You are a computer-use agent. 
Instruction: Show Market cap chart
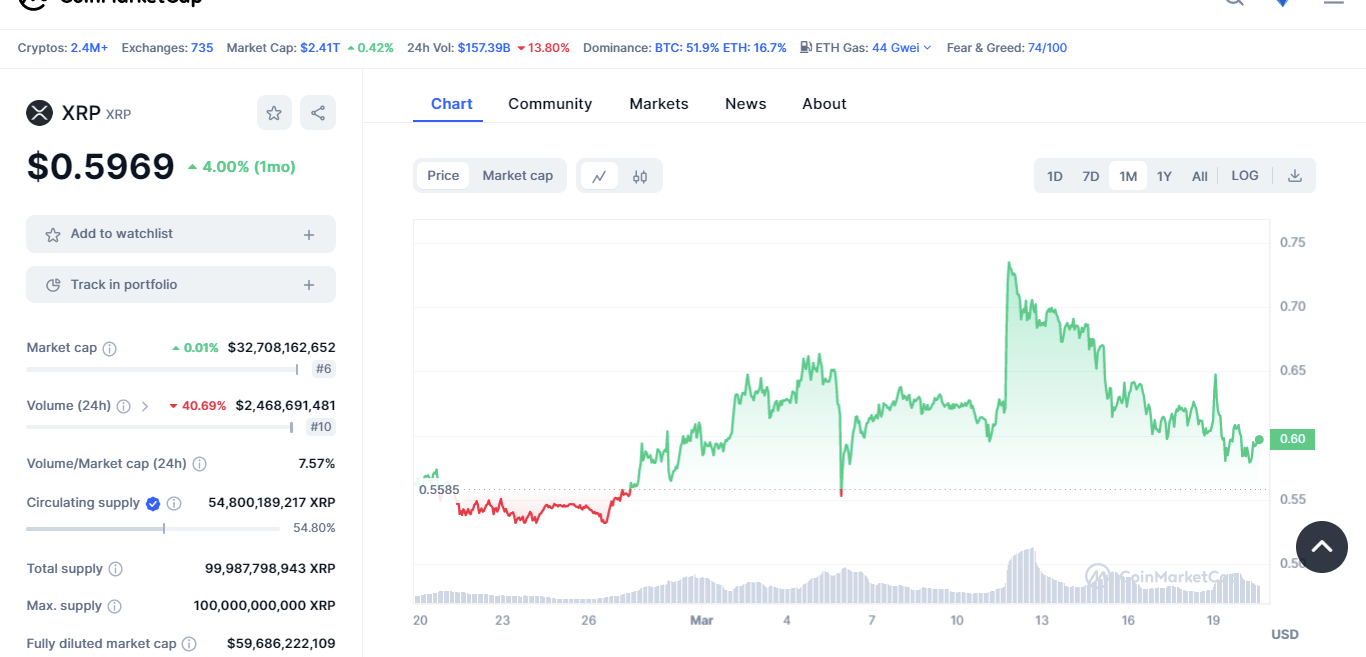(518, 176)
